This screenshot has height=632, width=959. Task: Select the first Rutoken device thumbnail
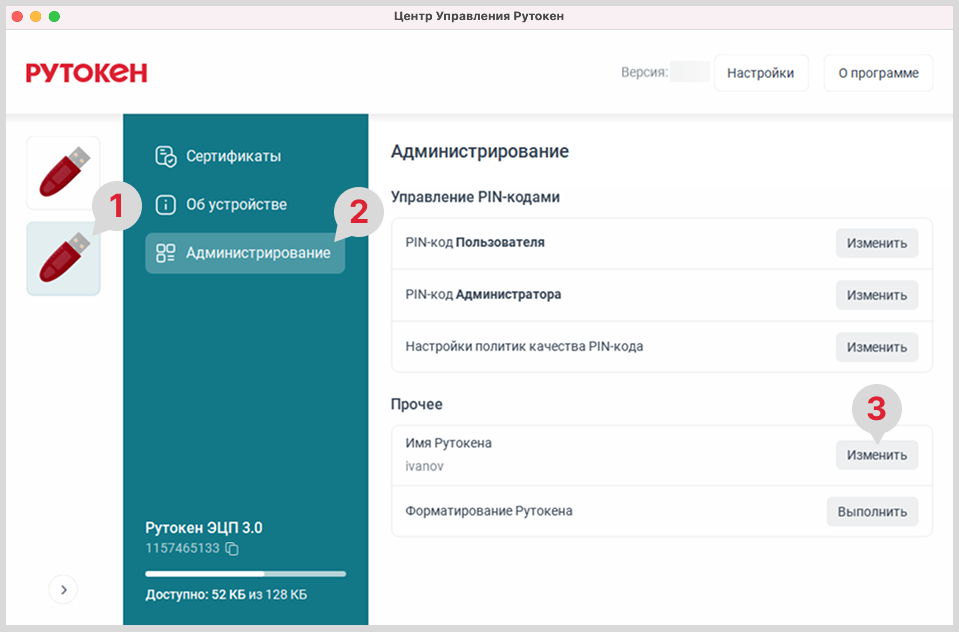[x=63, y=172]
